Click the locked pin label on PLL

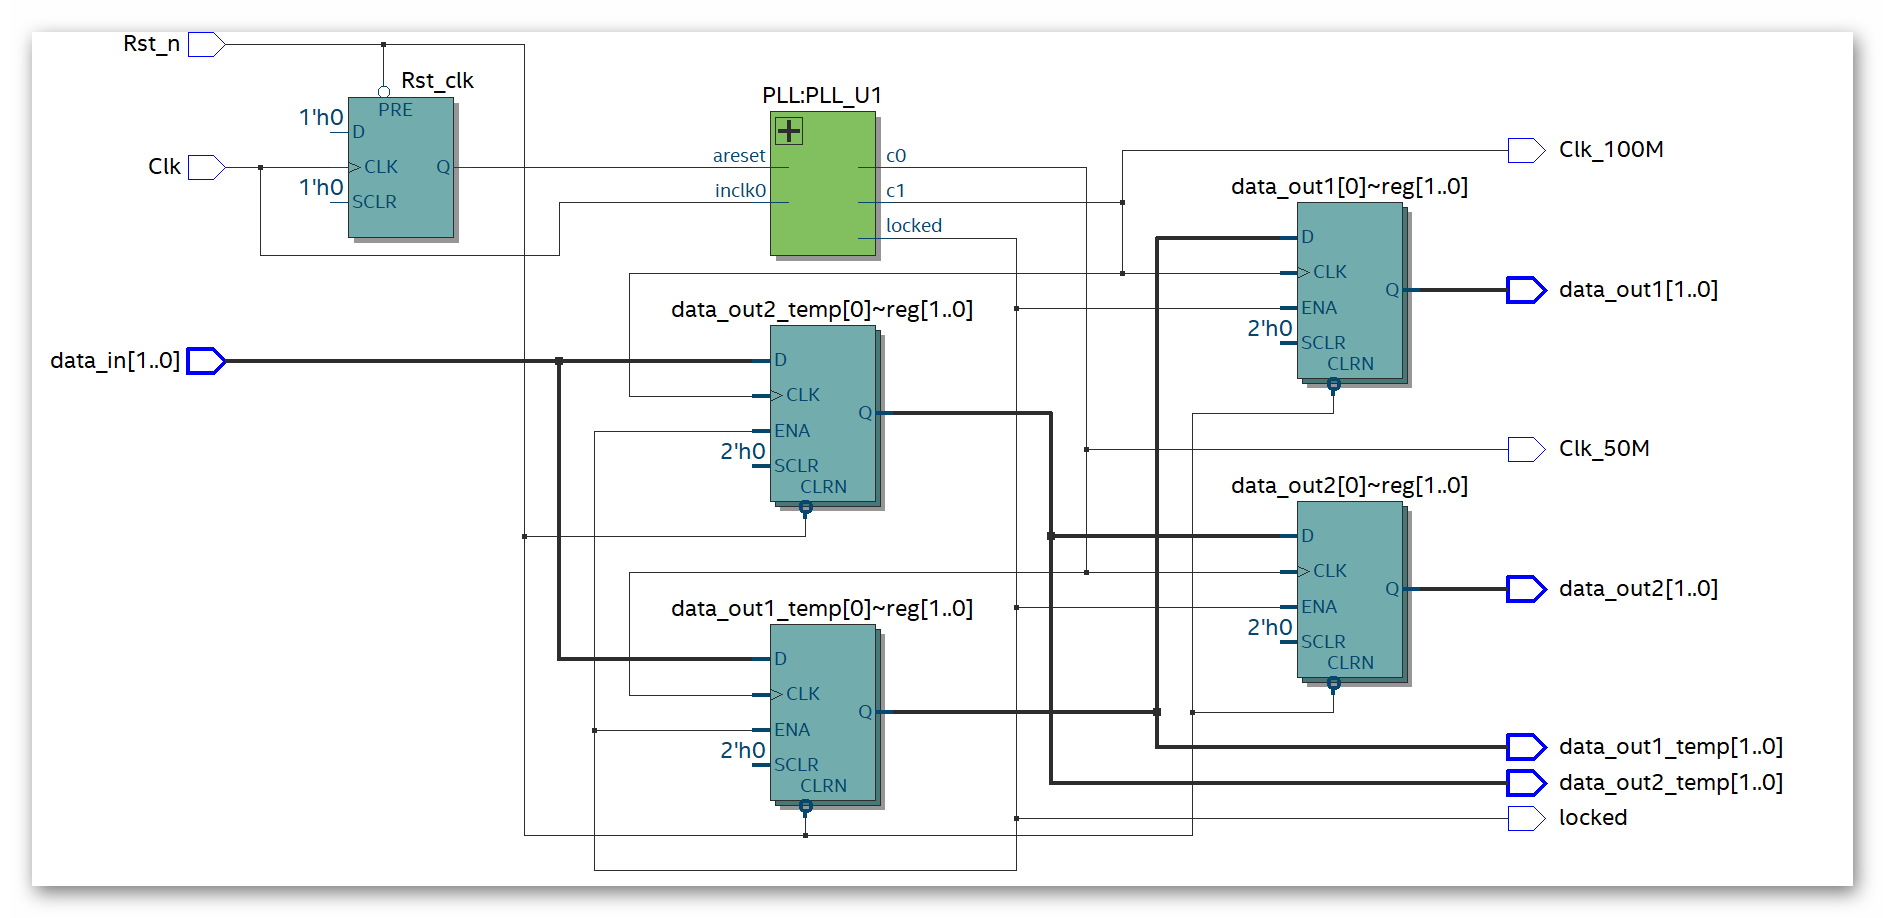[x=913, y=226]
